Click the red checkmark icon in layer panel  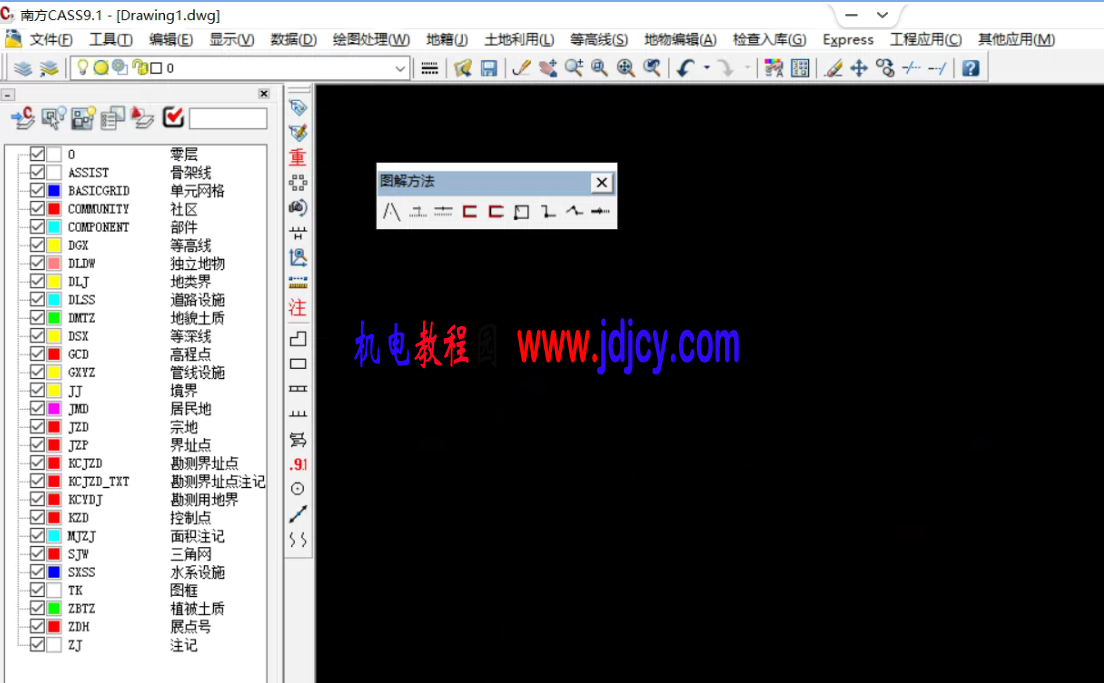[172, 118]
